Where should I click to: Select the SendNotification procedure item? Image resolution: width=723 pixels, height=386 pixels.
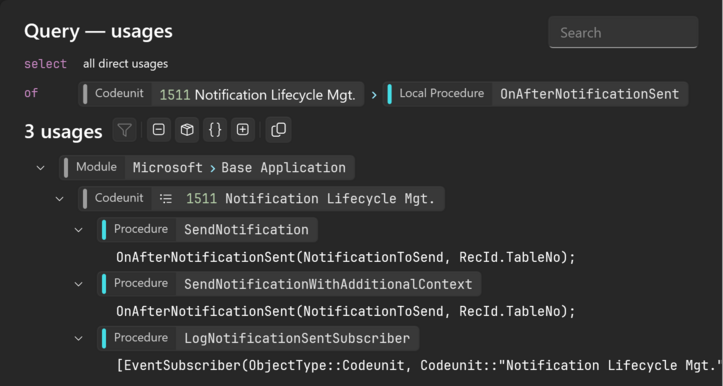207,230
